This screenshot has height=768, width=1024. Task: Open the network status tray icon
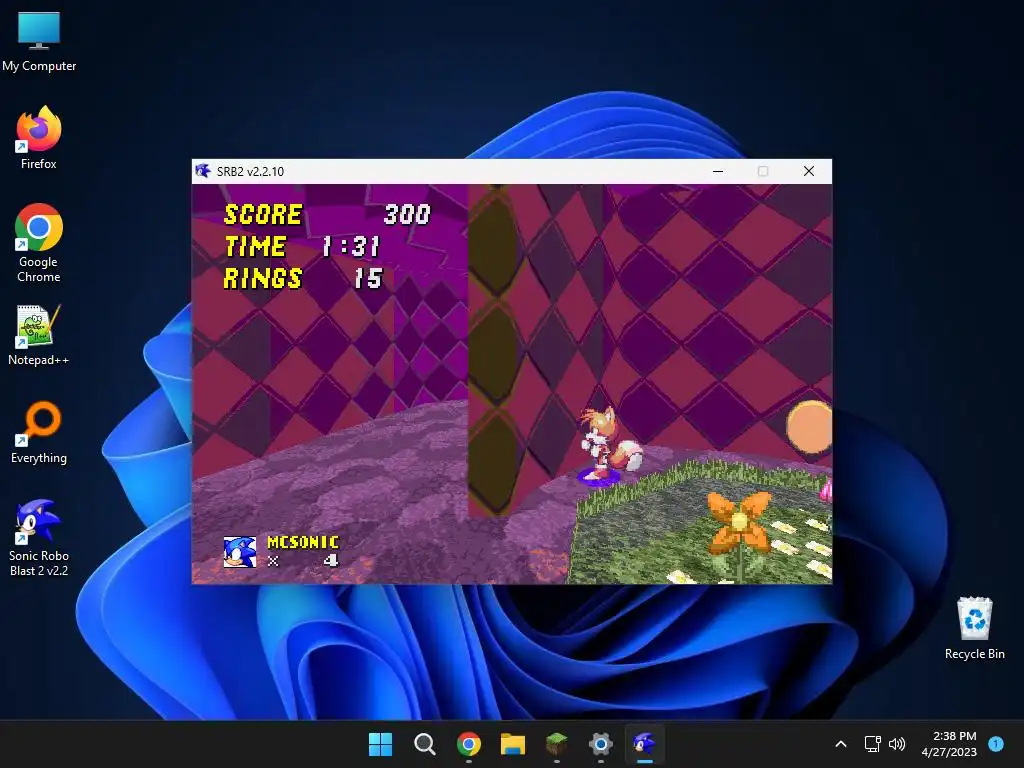[x=872, y=744]
